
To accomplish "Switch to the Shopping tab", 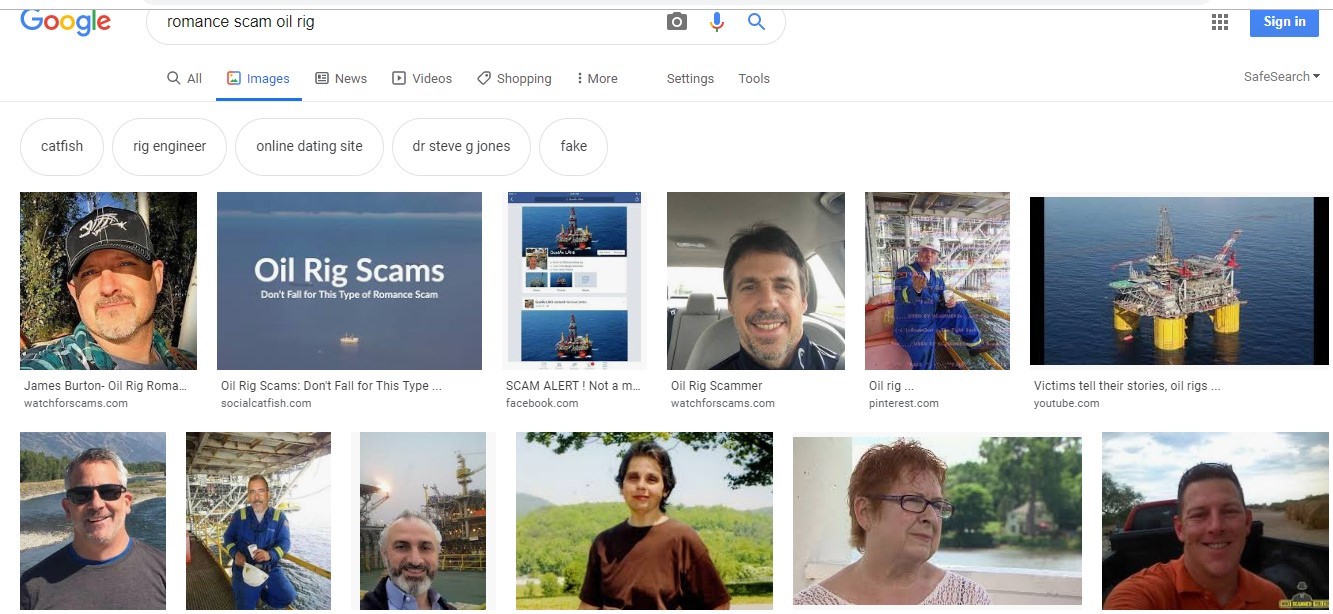I will (514, 79).
